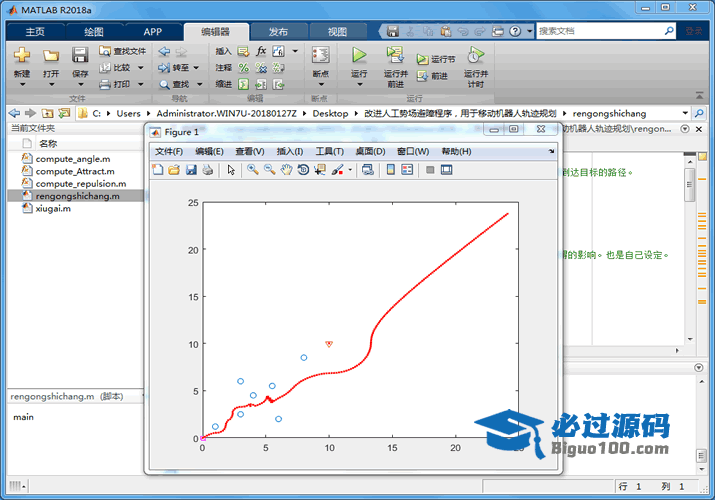
Task: Click the Compare (比较) button
Action: [x=115, y=67]
